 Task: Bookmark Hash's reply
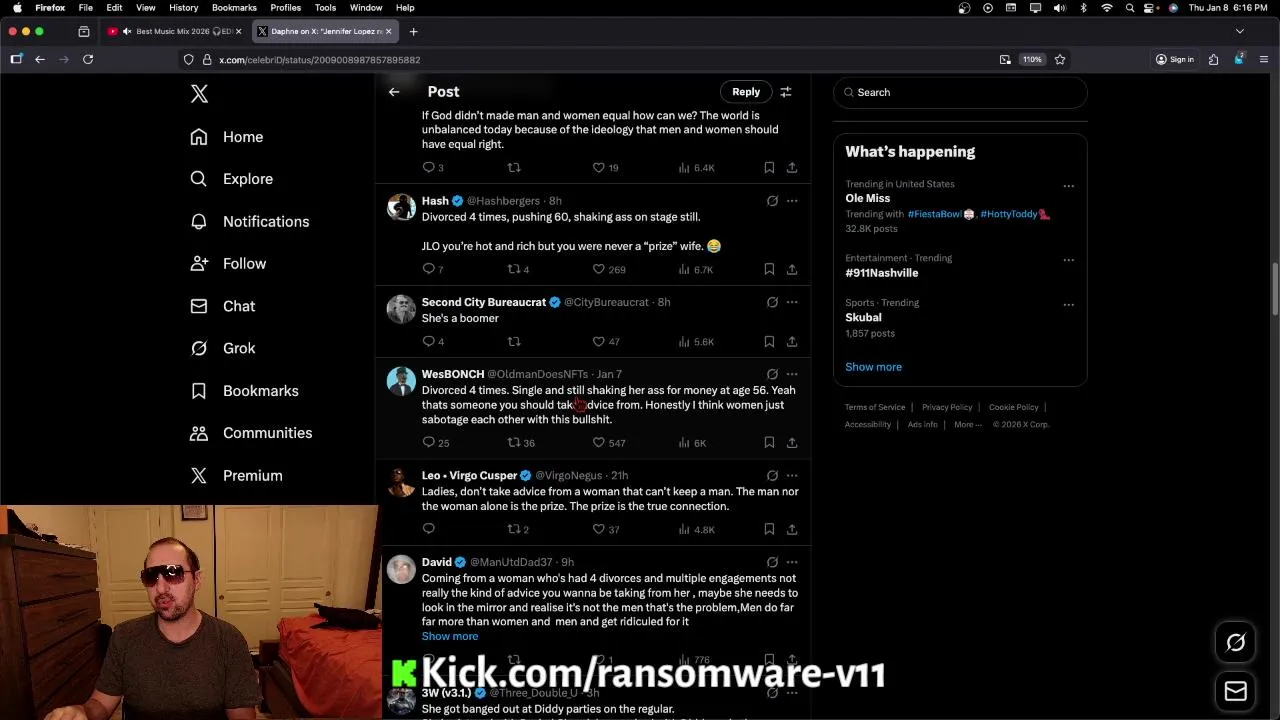pyautogui.click(x=769, y=269)
